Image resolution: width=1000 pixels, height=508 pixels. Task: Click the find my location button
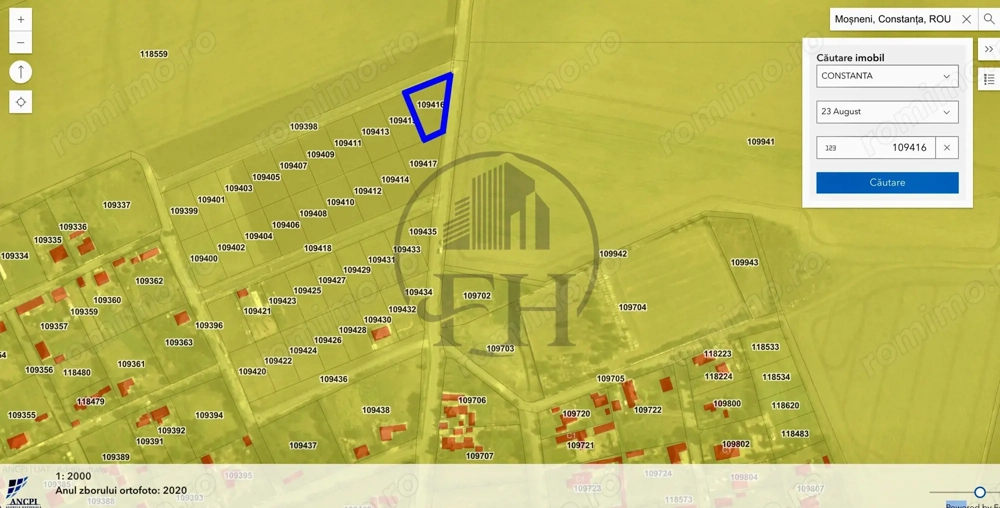21,102
